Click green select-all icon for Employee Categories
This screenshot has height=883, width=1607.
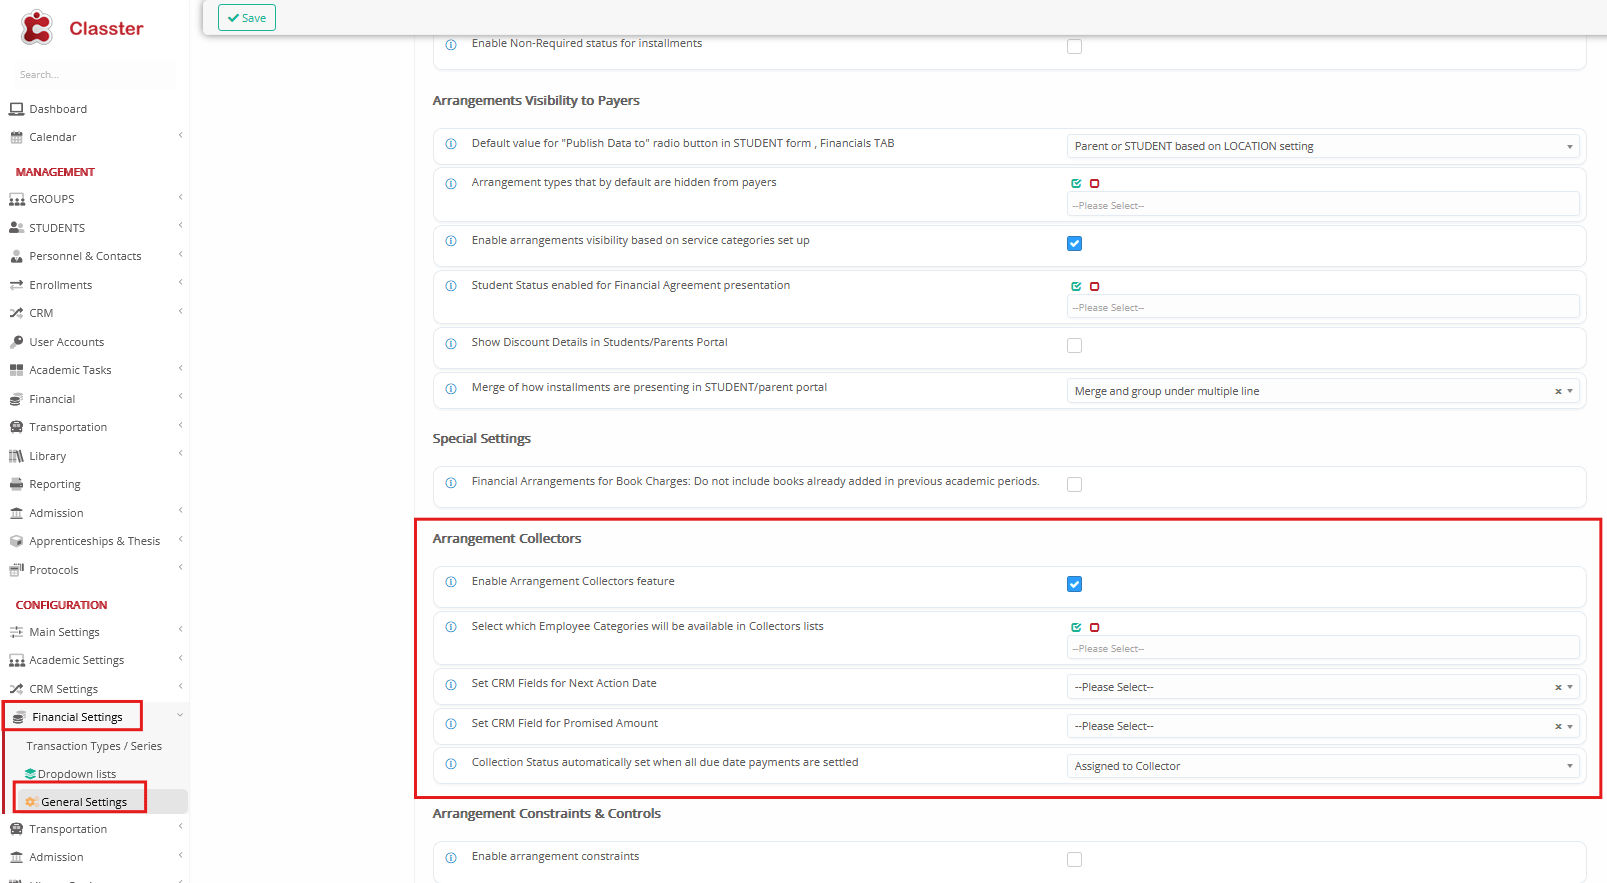[1076, 628]
